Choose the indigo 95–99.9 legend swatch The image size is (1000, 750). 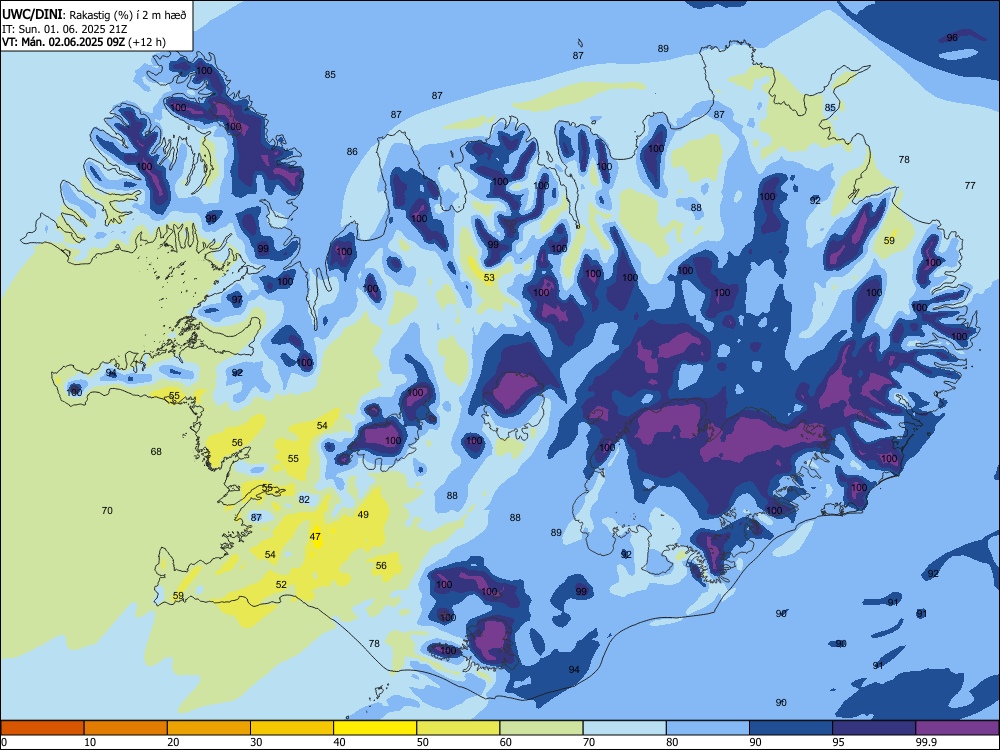(874, 728)
